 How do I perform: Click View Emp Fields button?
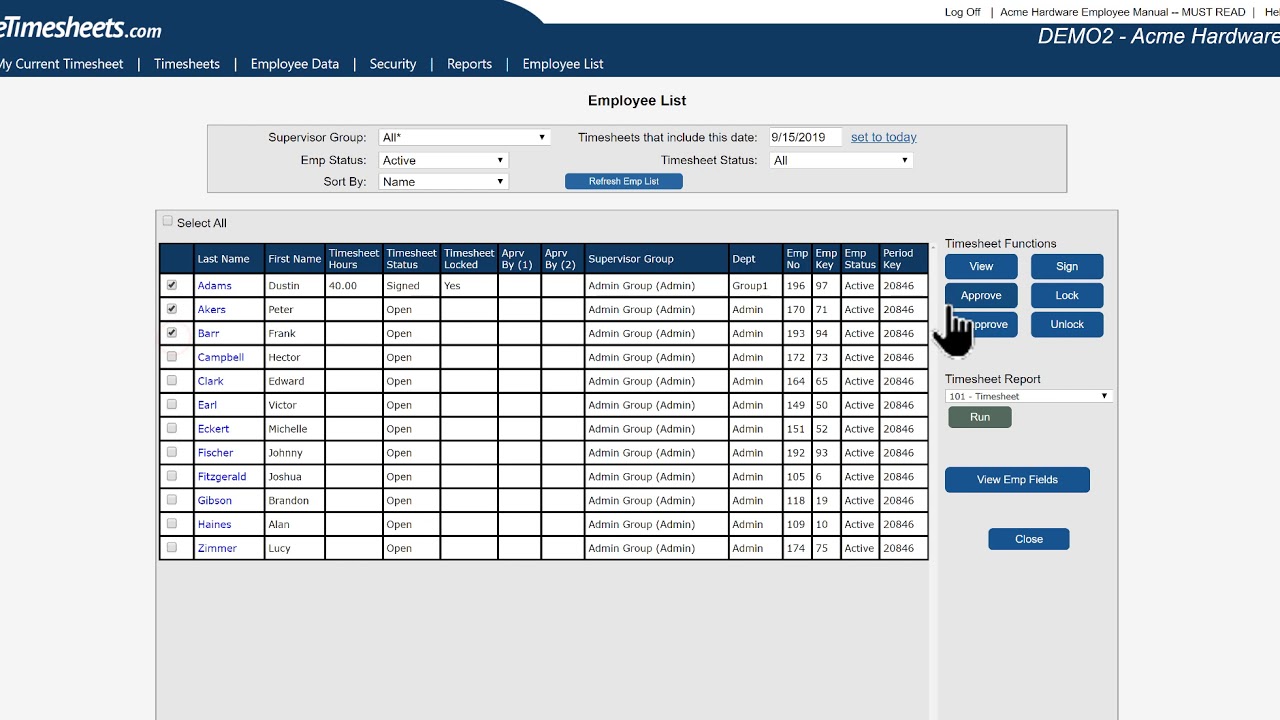[x=1017, y=479]
